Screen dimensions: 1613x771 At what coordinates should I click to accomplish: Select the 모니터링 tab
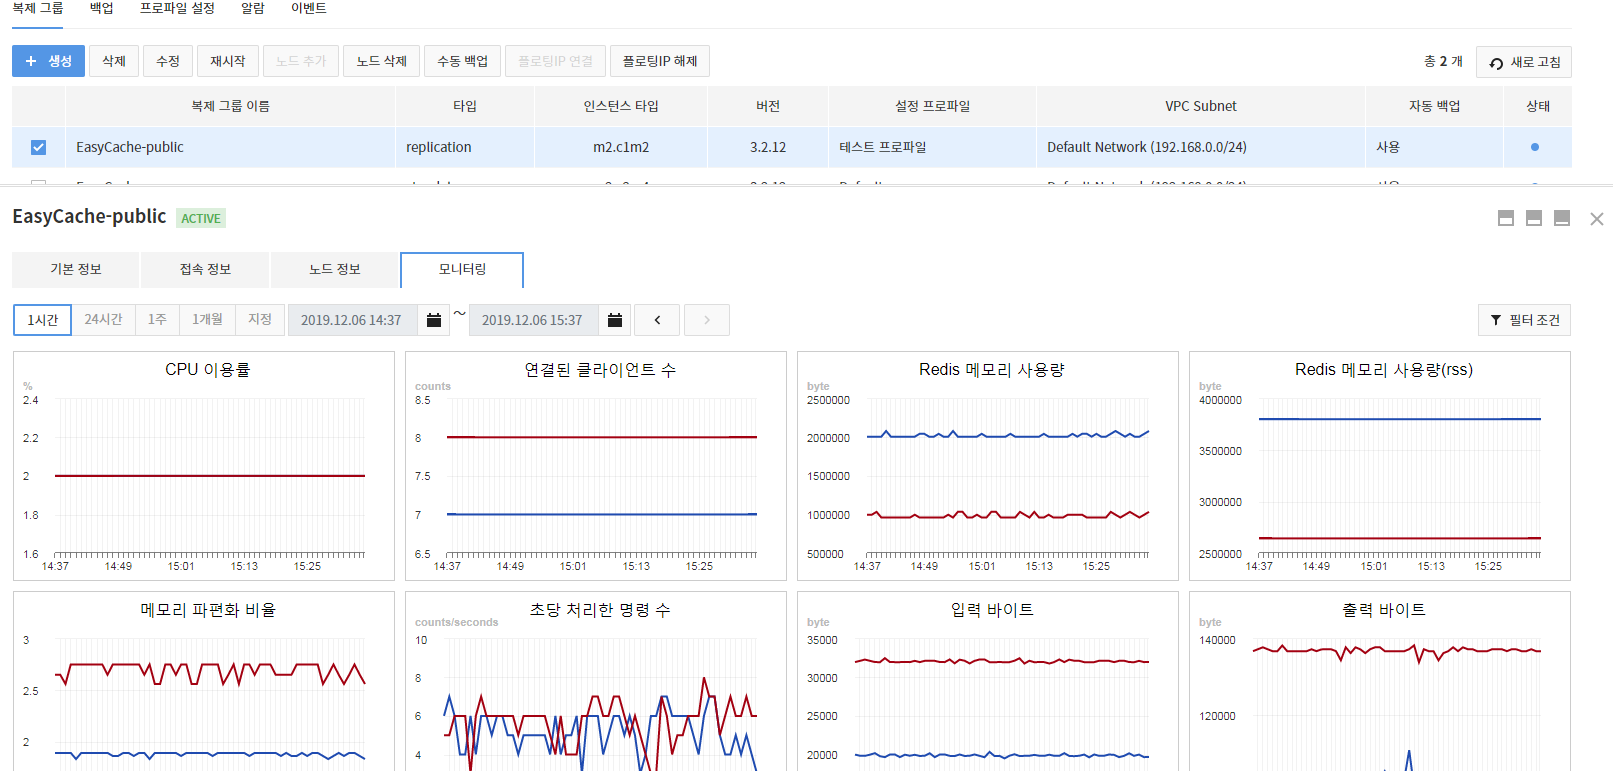point(462,270)
